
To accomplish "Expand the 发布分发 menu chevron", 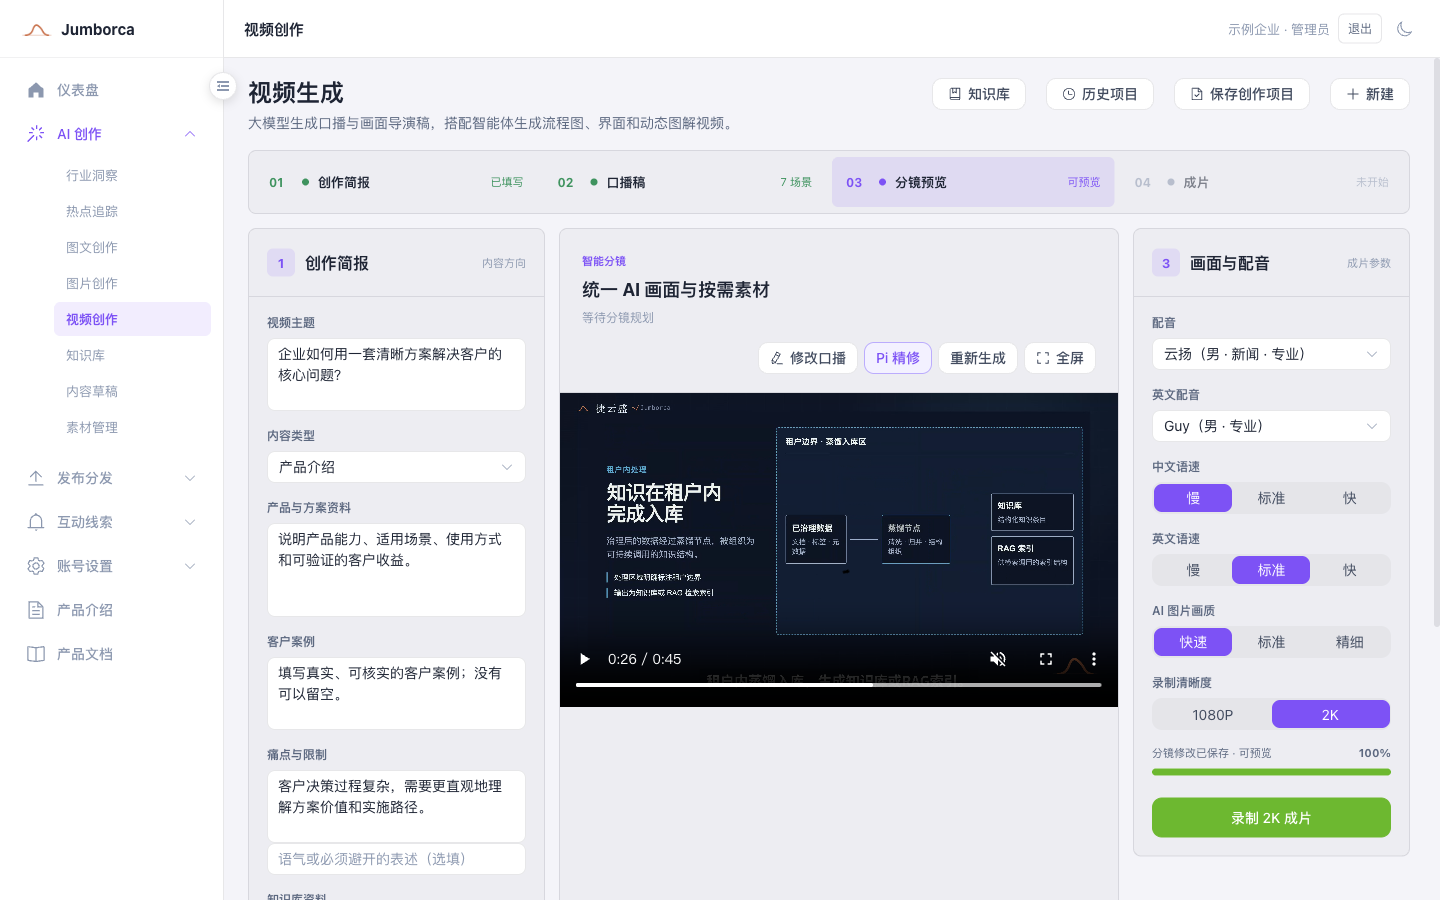I will [190, 478].
